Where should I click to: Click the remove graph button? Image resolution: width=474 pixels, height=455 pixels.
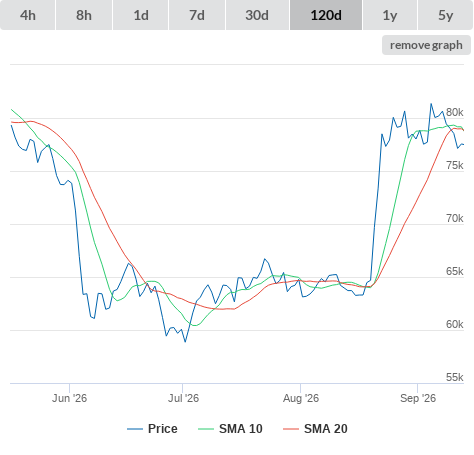click(x=426, y=45)
